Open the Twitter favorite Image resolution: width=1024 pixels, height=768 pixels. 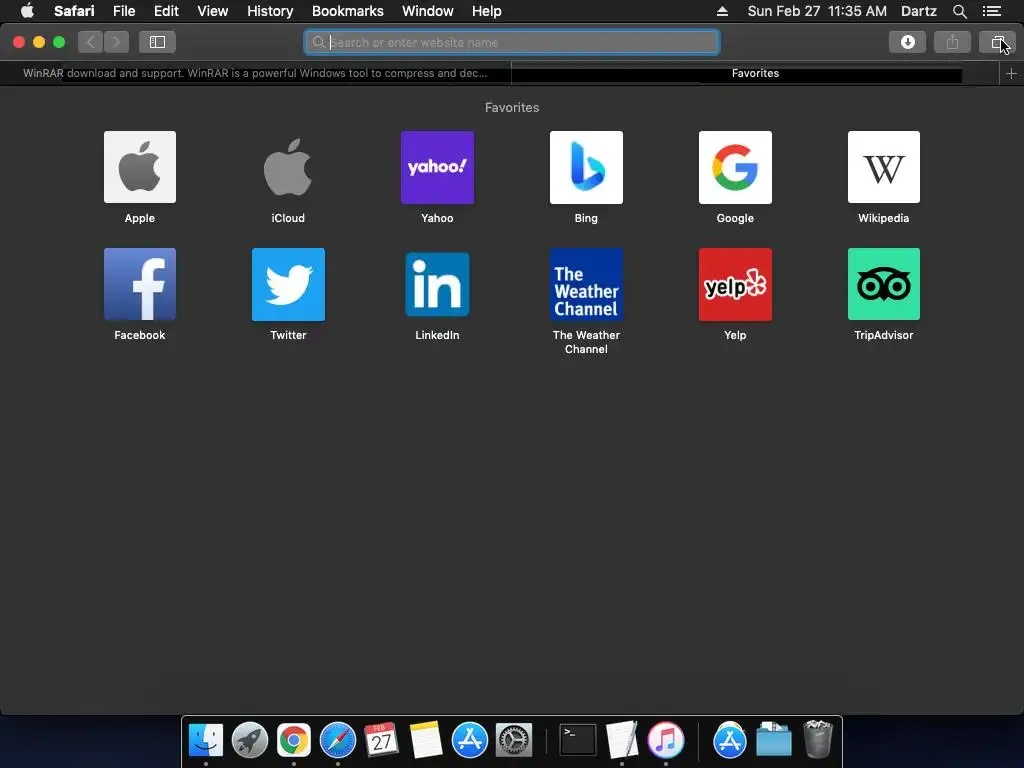tap(288, 284)
